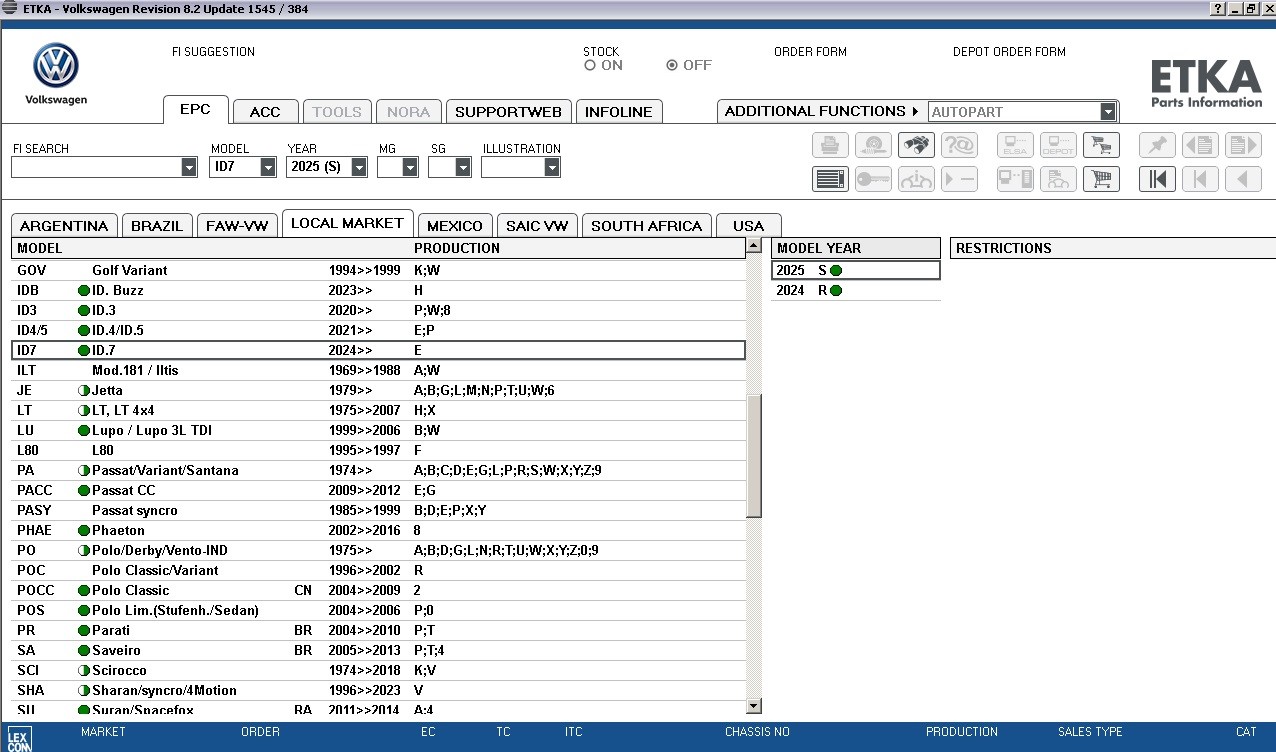Click the arrow and dash icon
The image size is (1276, 752).
point(959,179)
